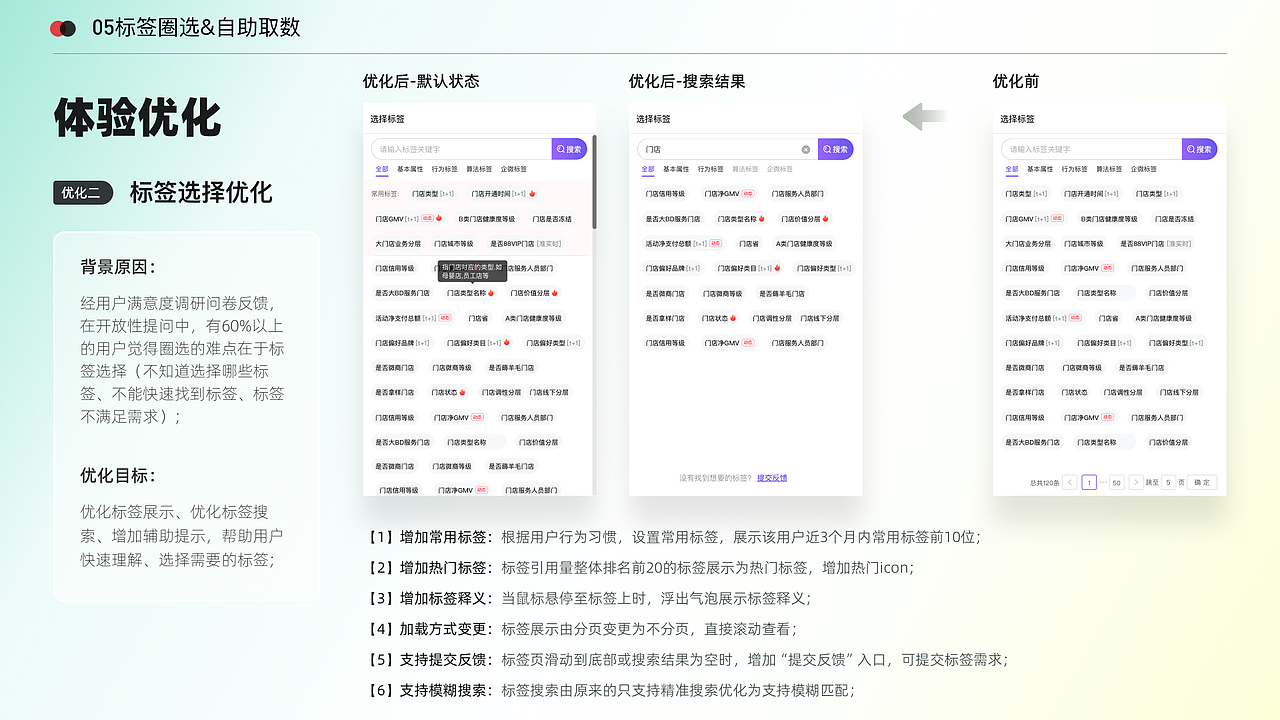Viewport: 1280px width, 720px height.
Task: Focus keyword search field in 优化后-默认状态 panel
Action: [461, 149]
